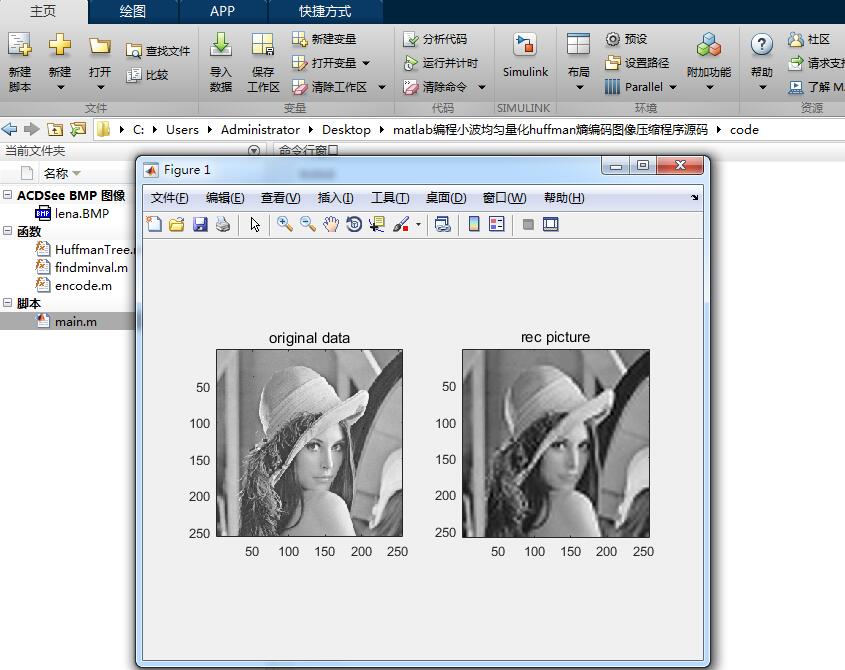Toggle the Rotate 3D tool
Viewport: 845px width, 670px height.
pos(354,224)
